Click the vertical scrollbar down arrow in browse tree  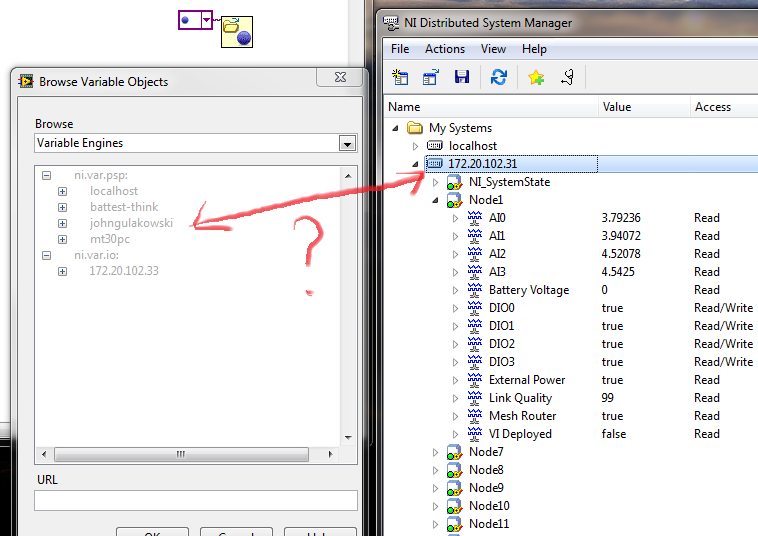tap(348, 438)
